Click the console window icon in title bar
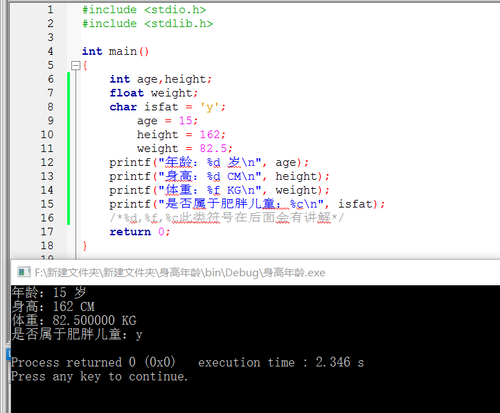Viewport: 500px width, 413px height. [x=24, y=272]
